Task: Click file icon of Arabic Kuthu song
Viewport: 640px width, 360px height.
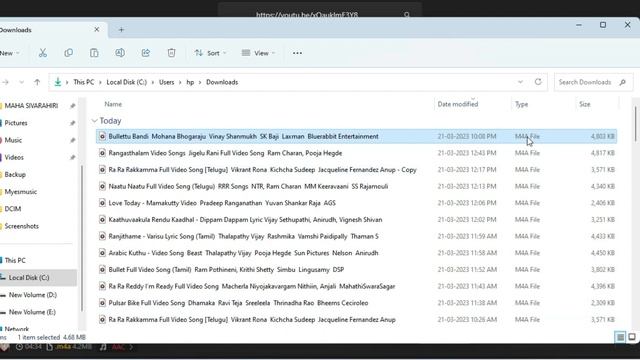Action: coord(102,253)
